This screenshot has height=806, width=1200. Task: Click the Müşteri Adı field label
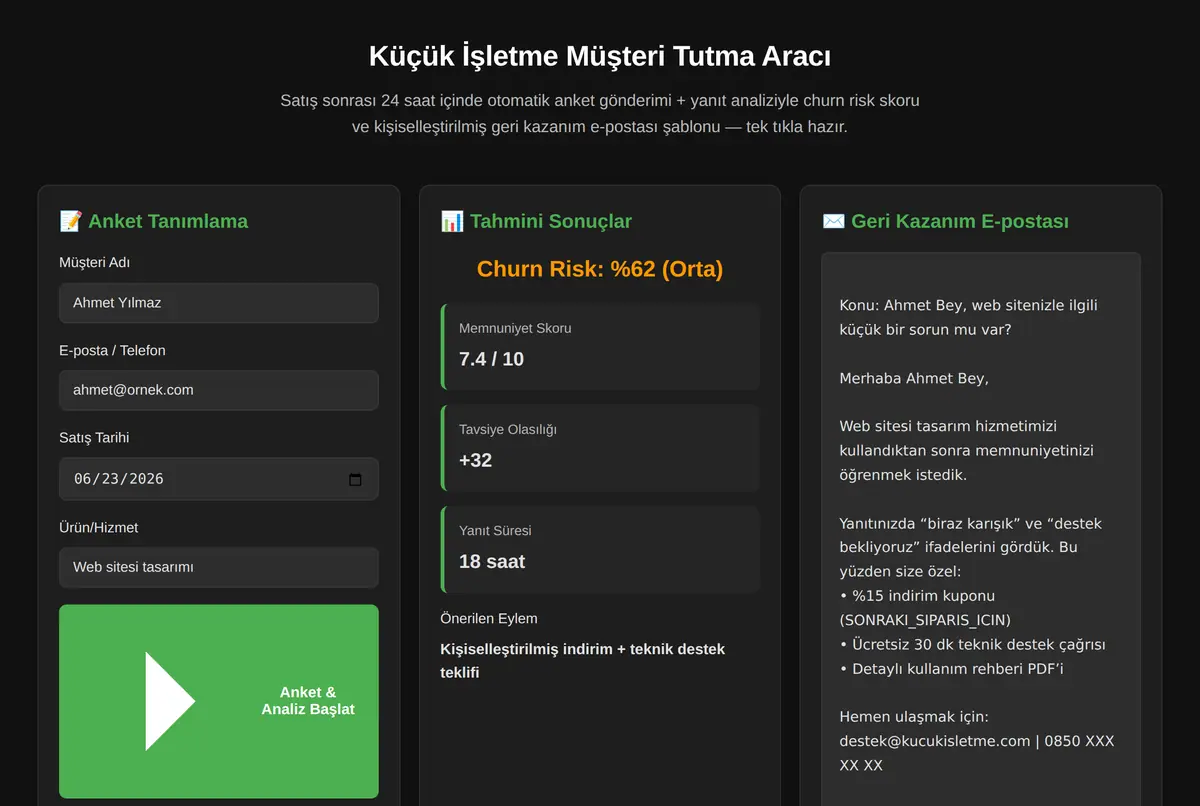point(95,262)
